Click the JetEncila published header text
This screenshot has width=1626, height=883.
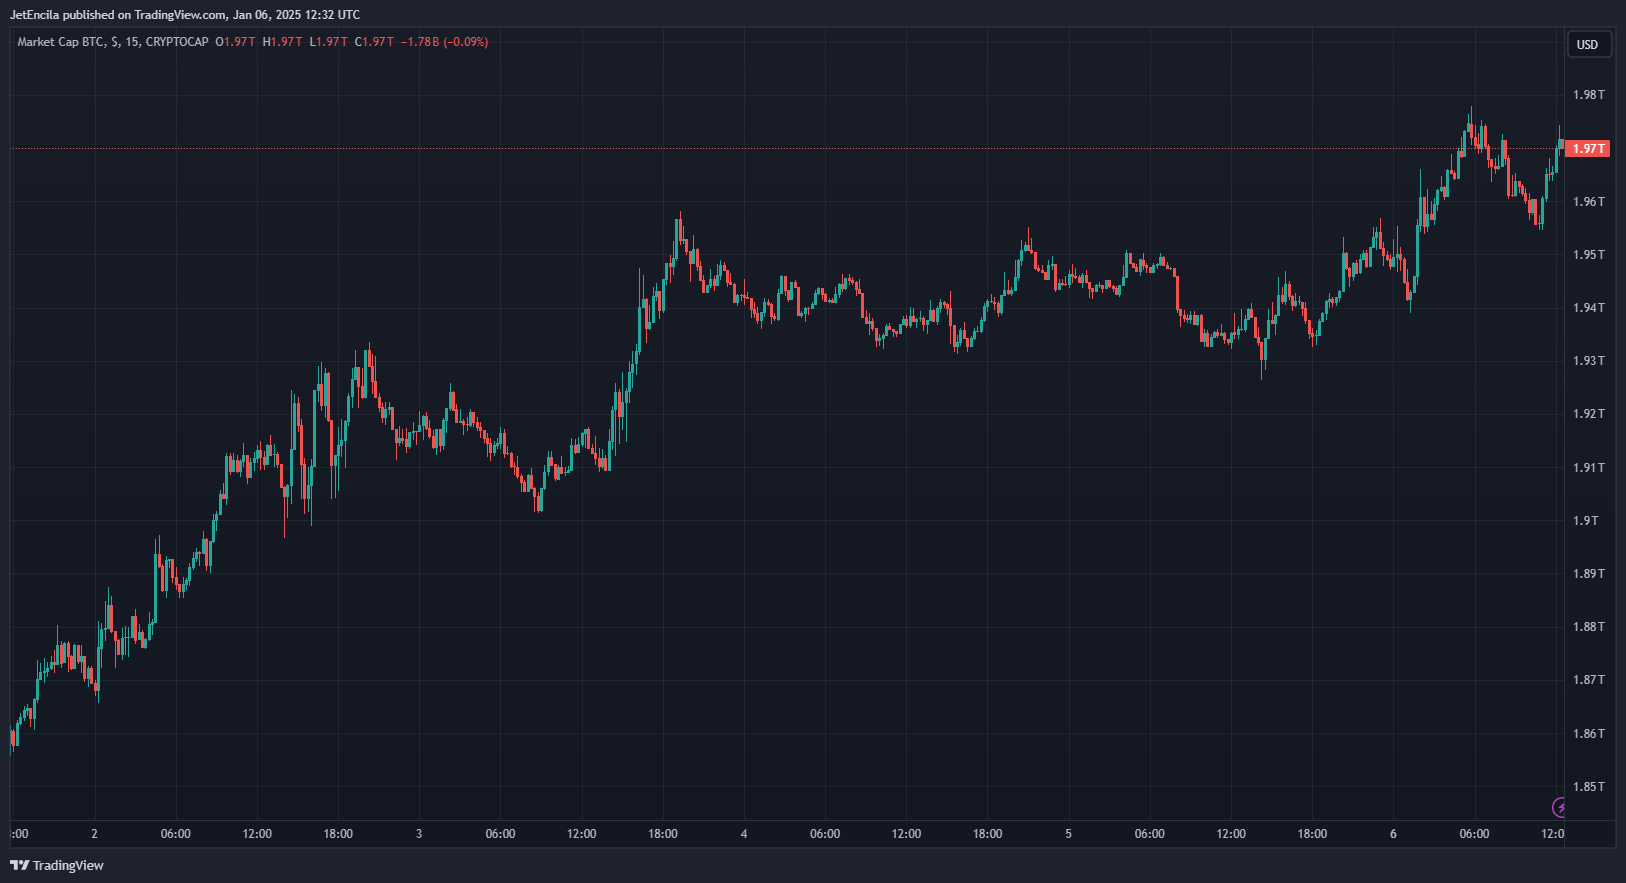click(185, 15)
